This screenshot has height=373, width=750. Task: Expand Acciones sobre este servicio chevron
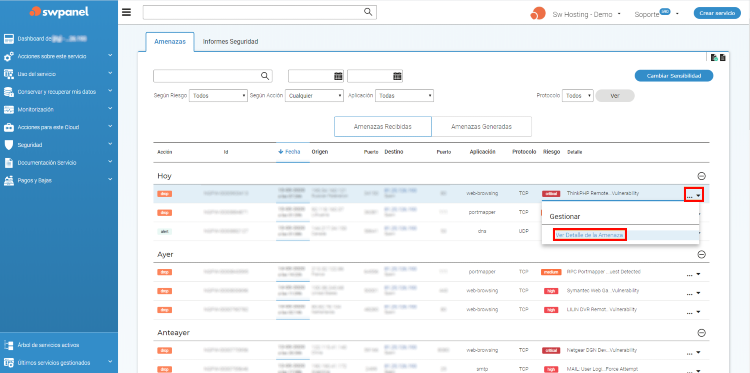coord(110,55)
